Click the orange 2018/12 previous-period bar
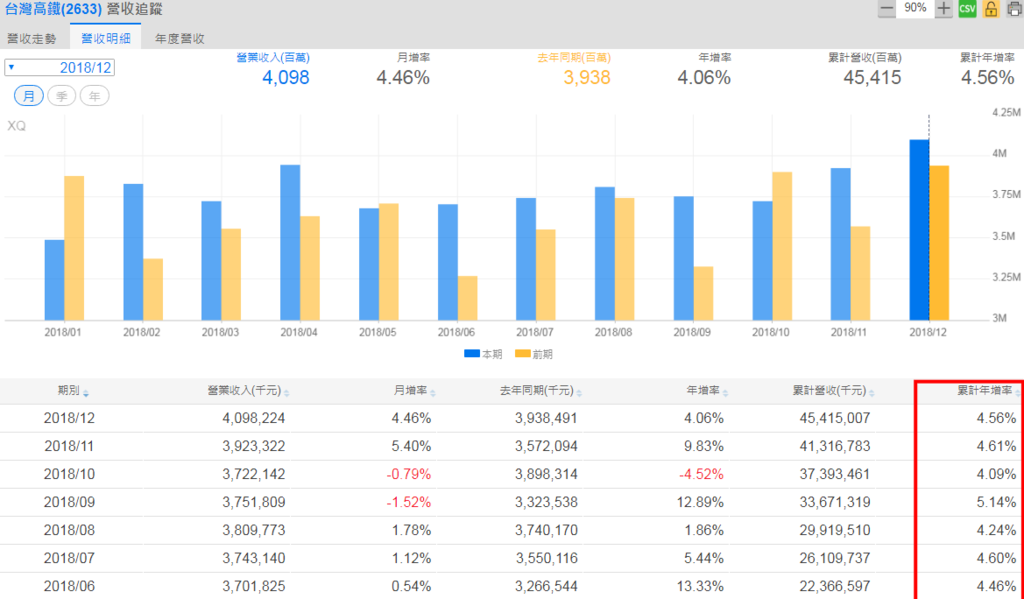Image resolution: width=1024 pixels, height=599 pixels. click(x=938, y=243)
